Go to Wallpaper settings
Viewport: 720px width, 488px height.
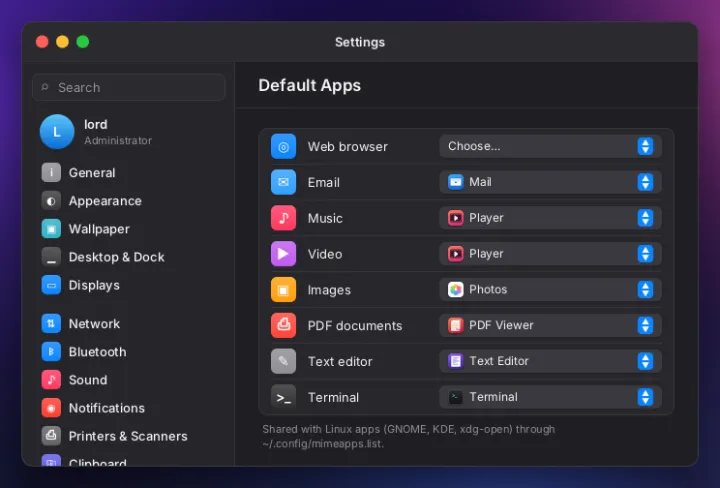pyautogui.click(x=99, y=229)
